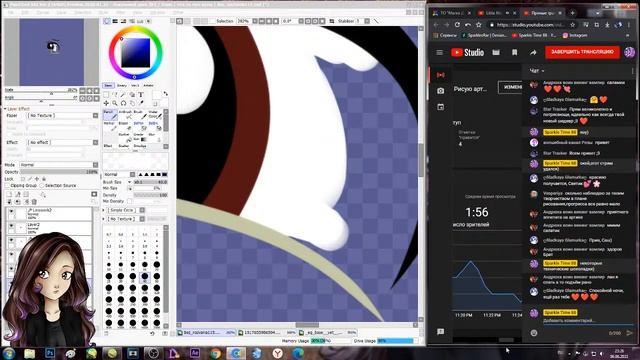This screenshot has width=640, height=360.
Task: Reload the browser page
Action: click(x=457, y=25)
